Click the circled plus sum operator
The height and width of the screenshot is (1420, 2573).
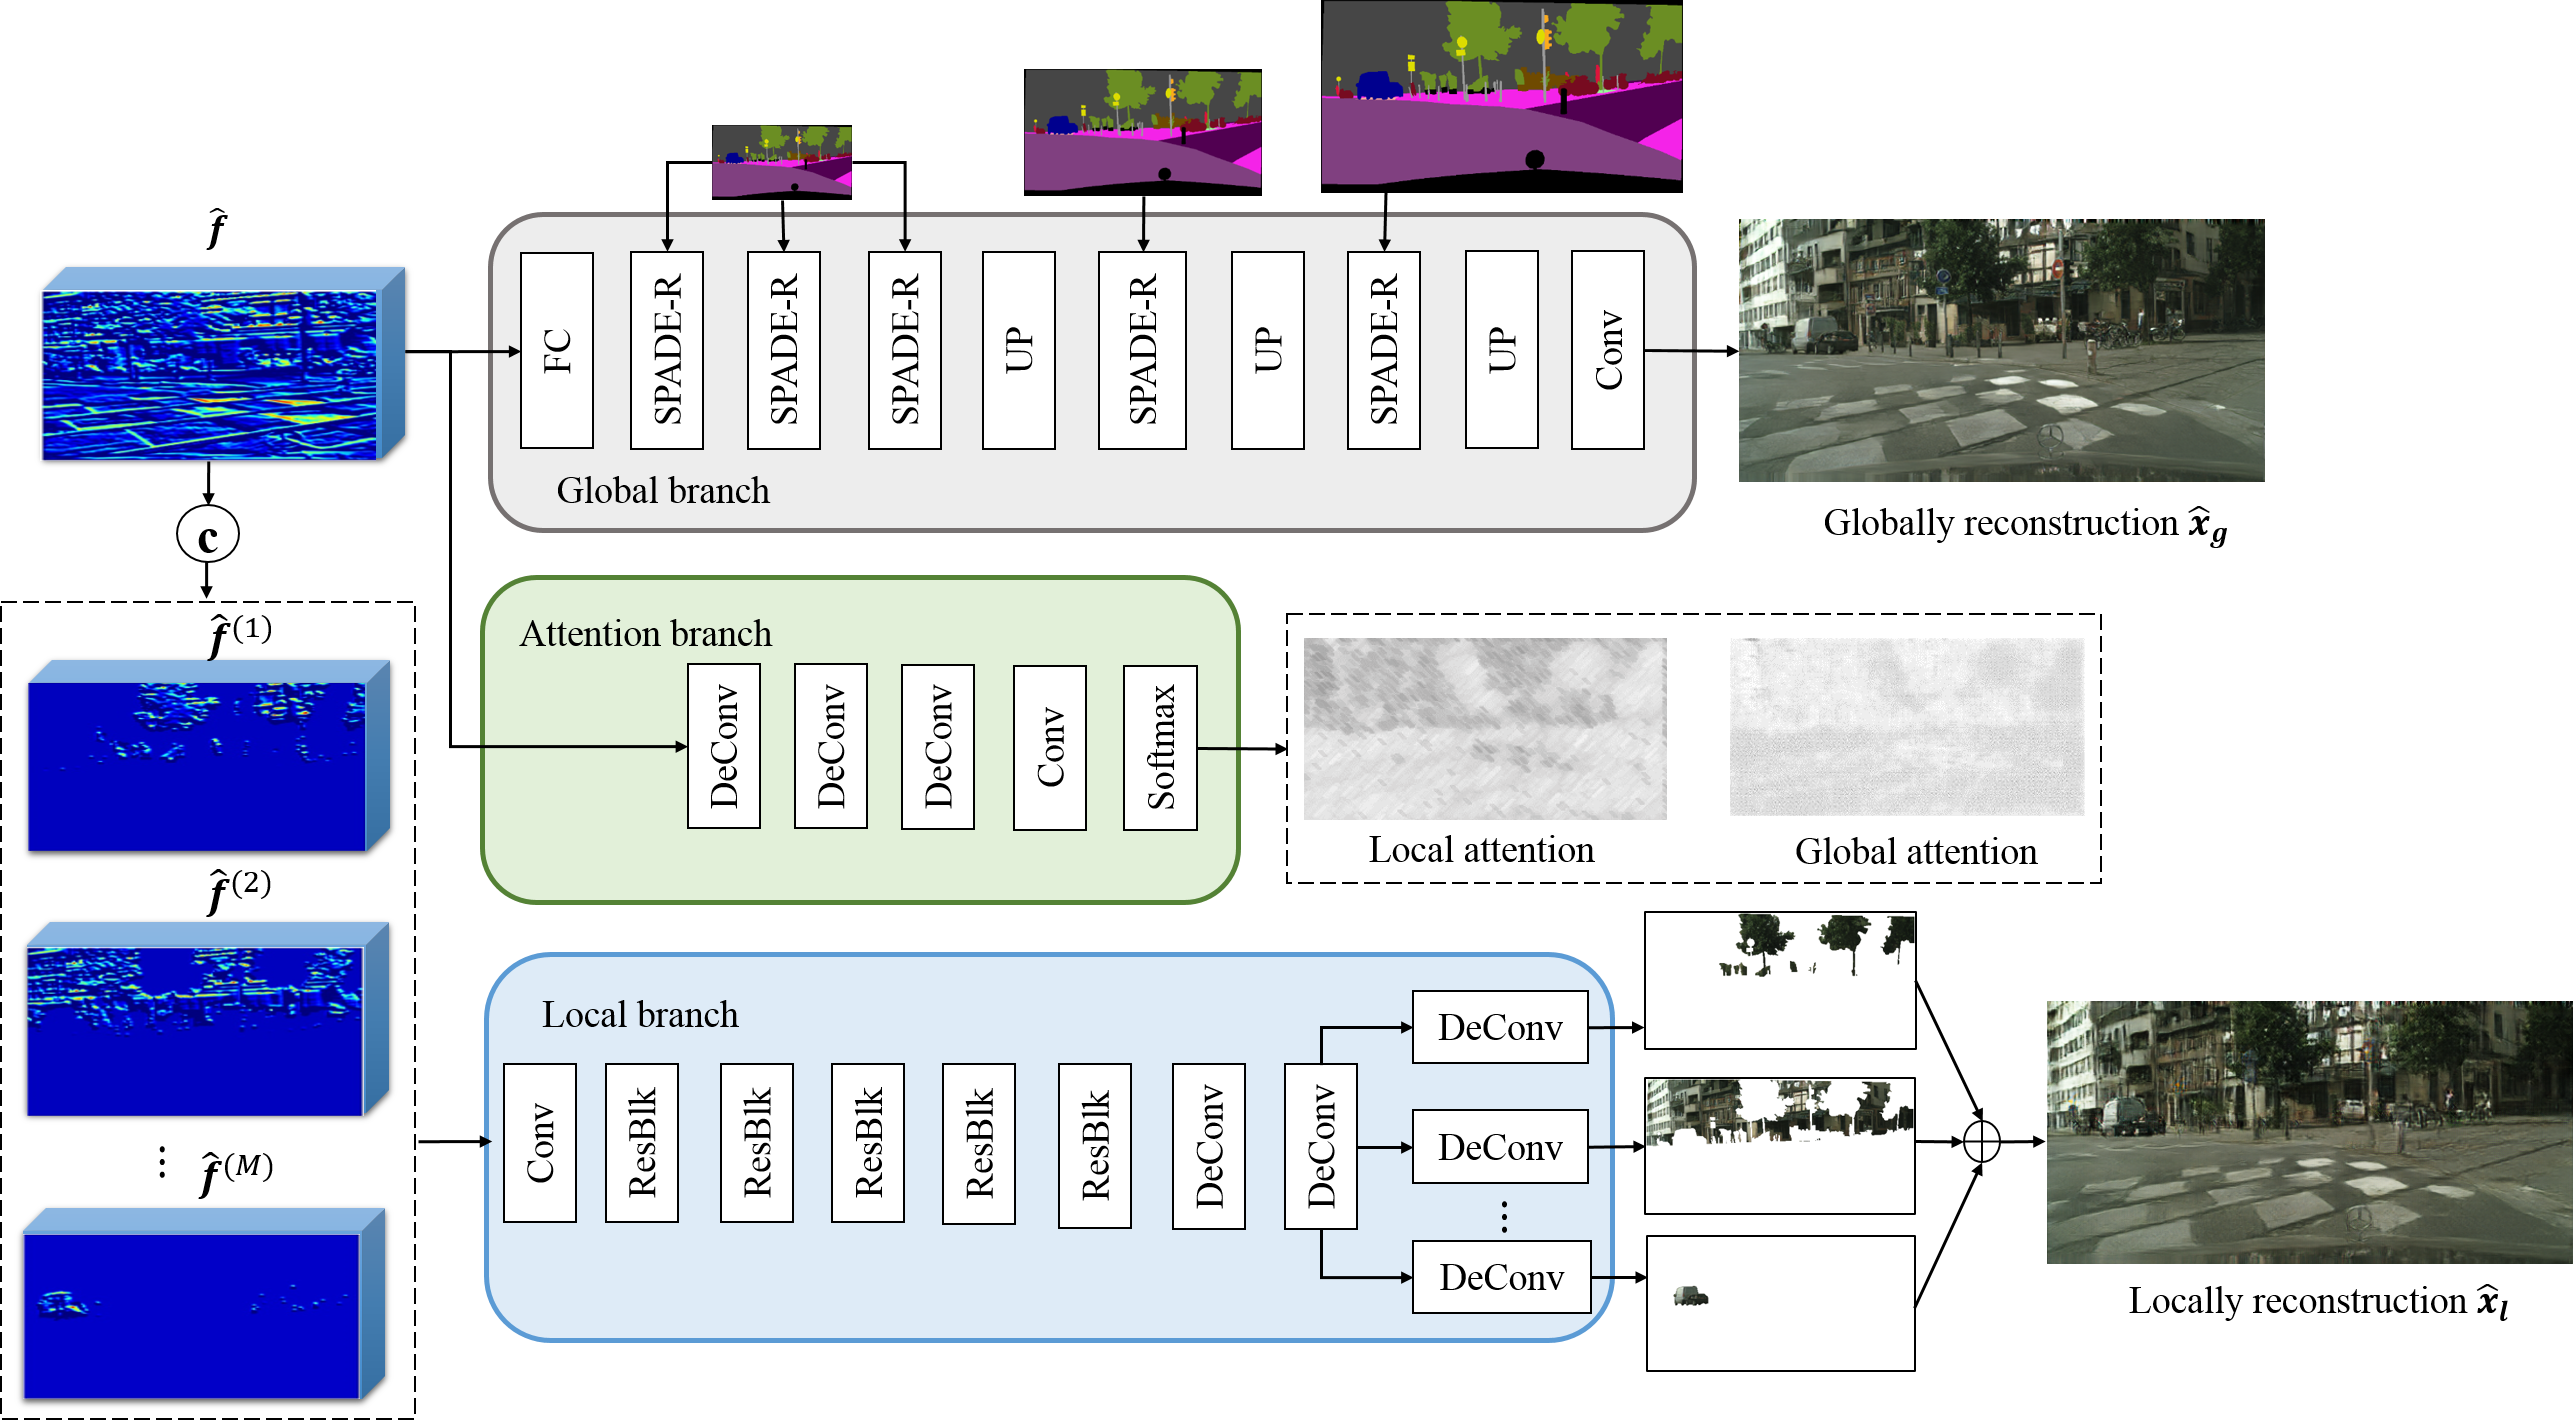tap(1981, 1142)
